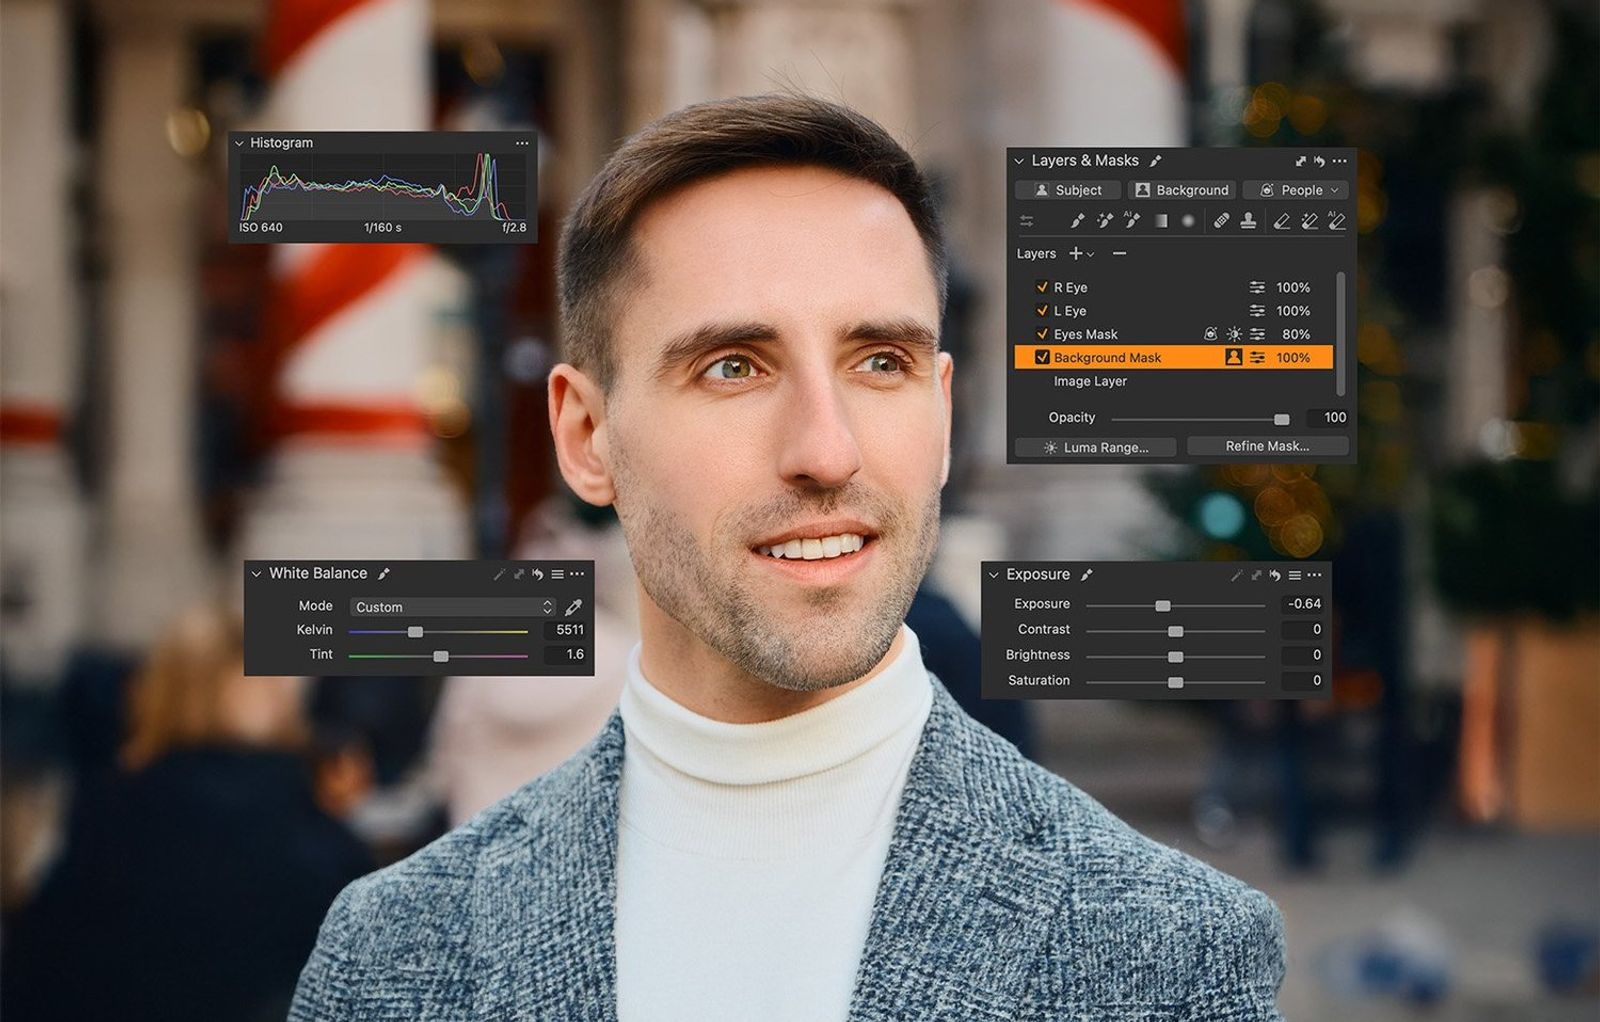This screenshot has height=1022, width=1600.
Task: Click the brush icon next to Exposure title
Action: point(1087,575)
